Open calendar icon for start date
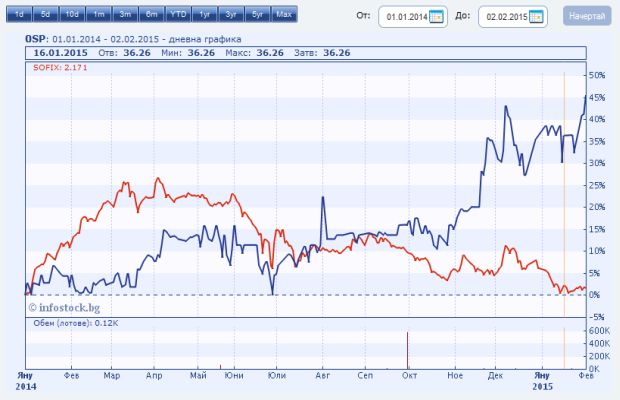This screenshot has width=620, height=400. [436, 17]
